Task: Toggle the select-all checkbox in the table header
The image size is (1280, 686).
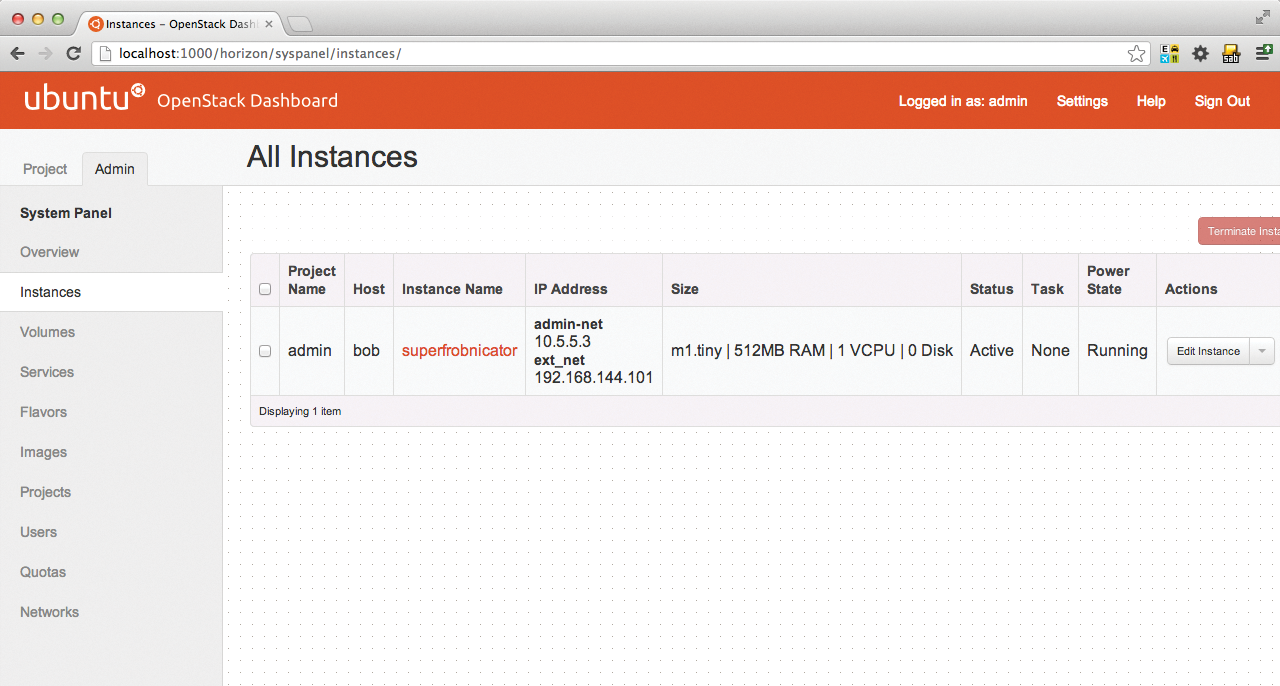Action: click(265, 289)
